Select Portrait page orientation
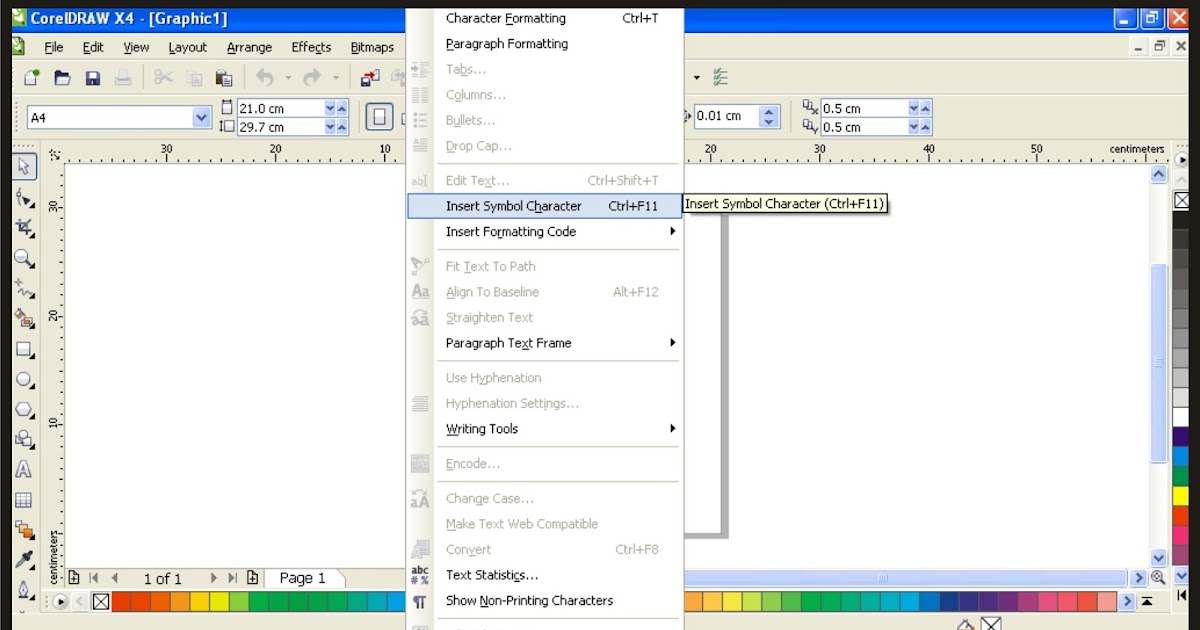Viewport: 1200px width, 630px height. 379,117
